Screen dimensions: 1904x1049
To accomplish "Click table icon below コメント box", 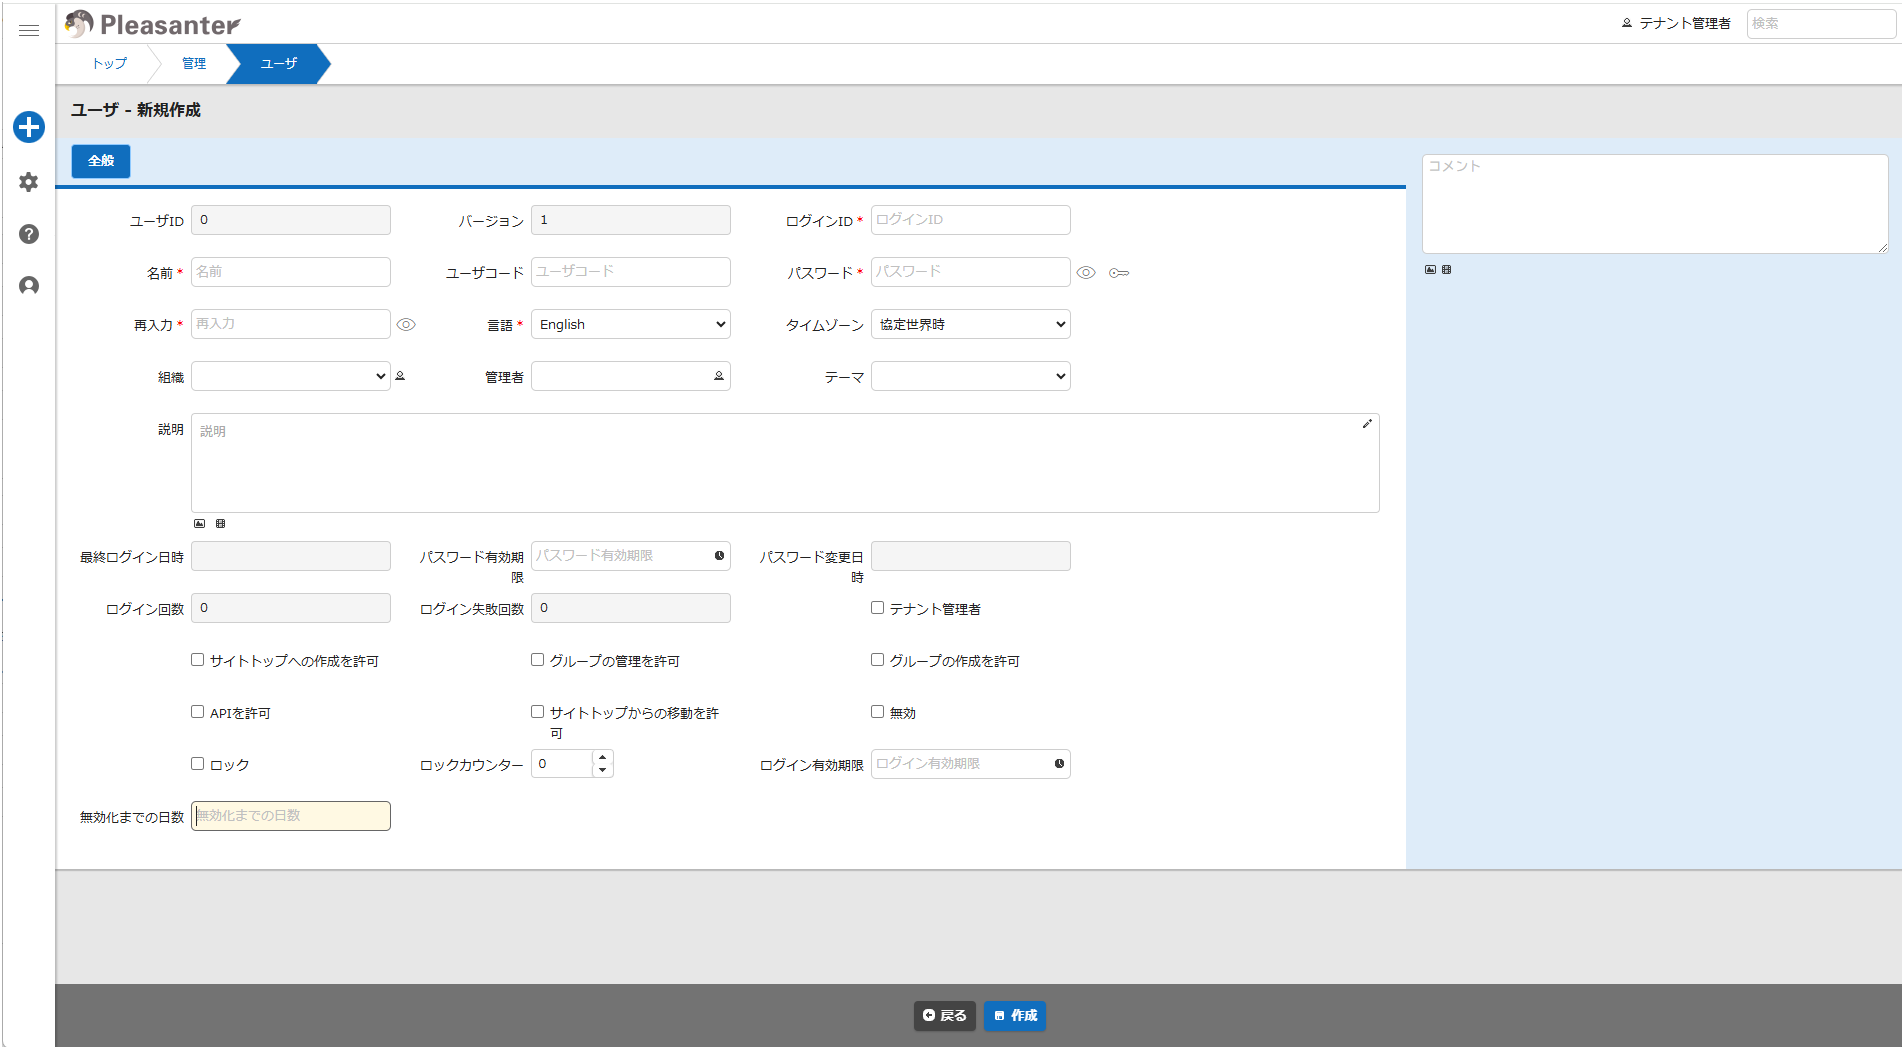I will coord(1446,269).
